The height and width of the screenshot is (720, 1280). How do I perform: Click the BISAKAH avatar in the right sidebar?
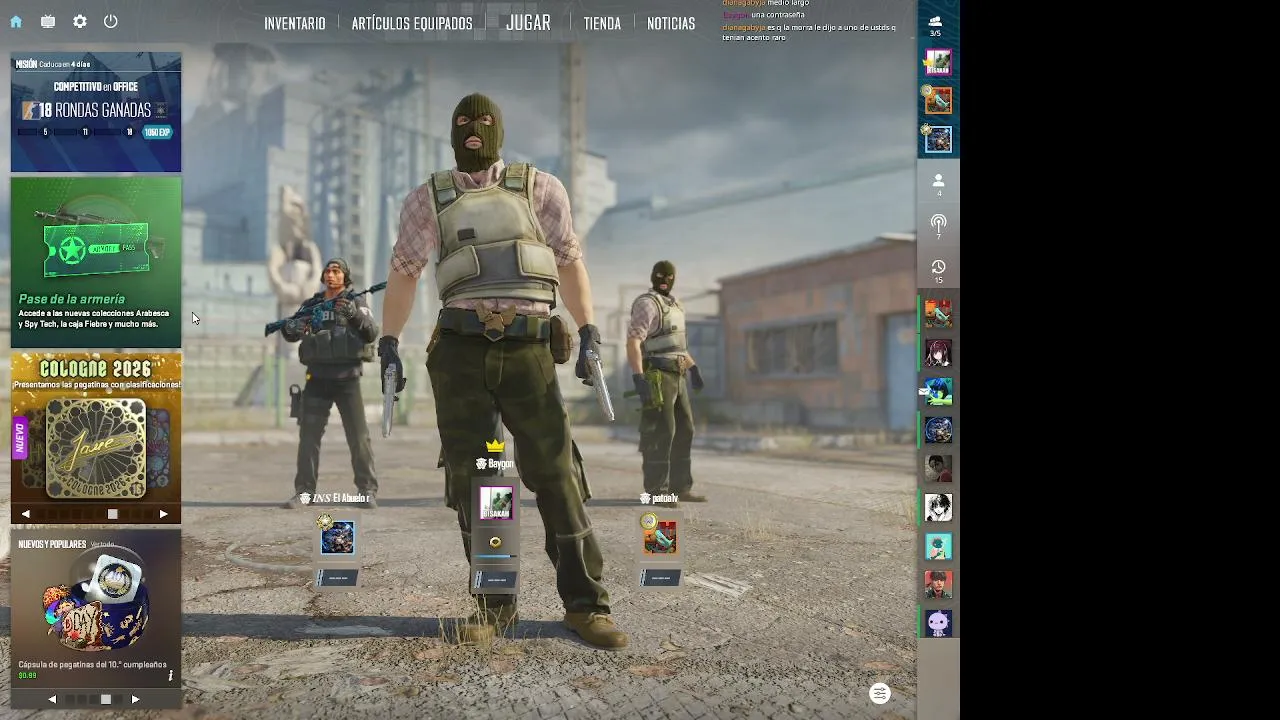[938, 62]
